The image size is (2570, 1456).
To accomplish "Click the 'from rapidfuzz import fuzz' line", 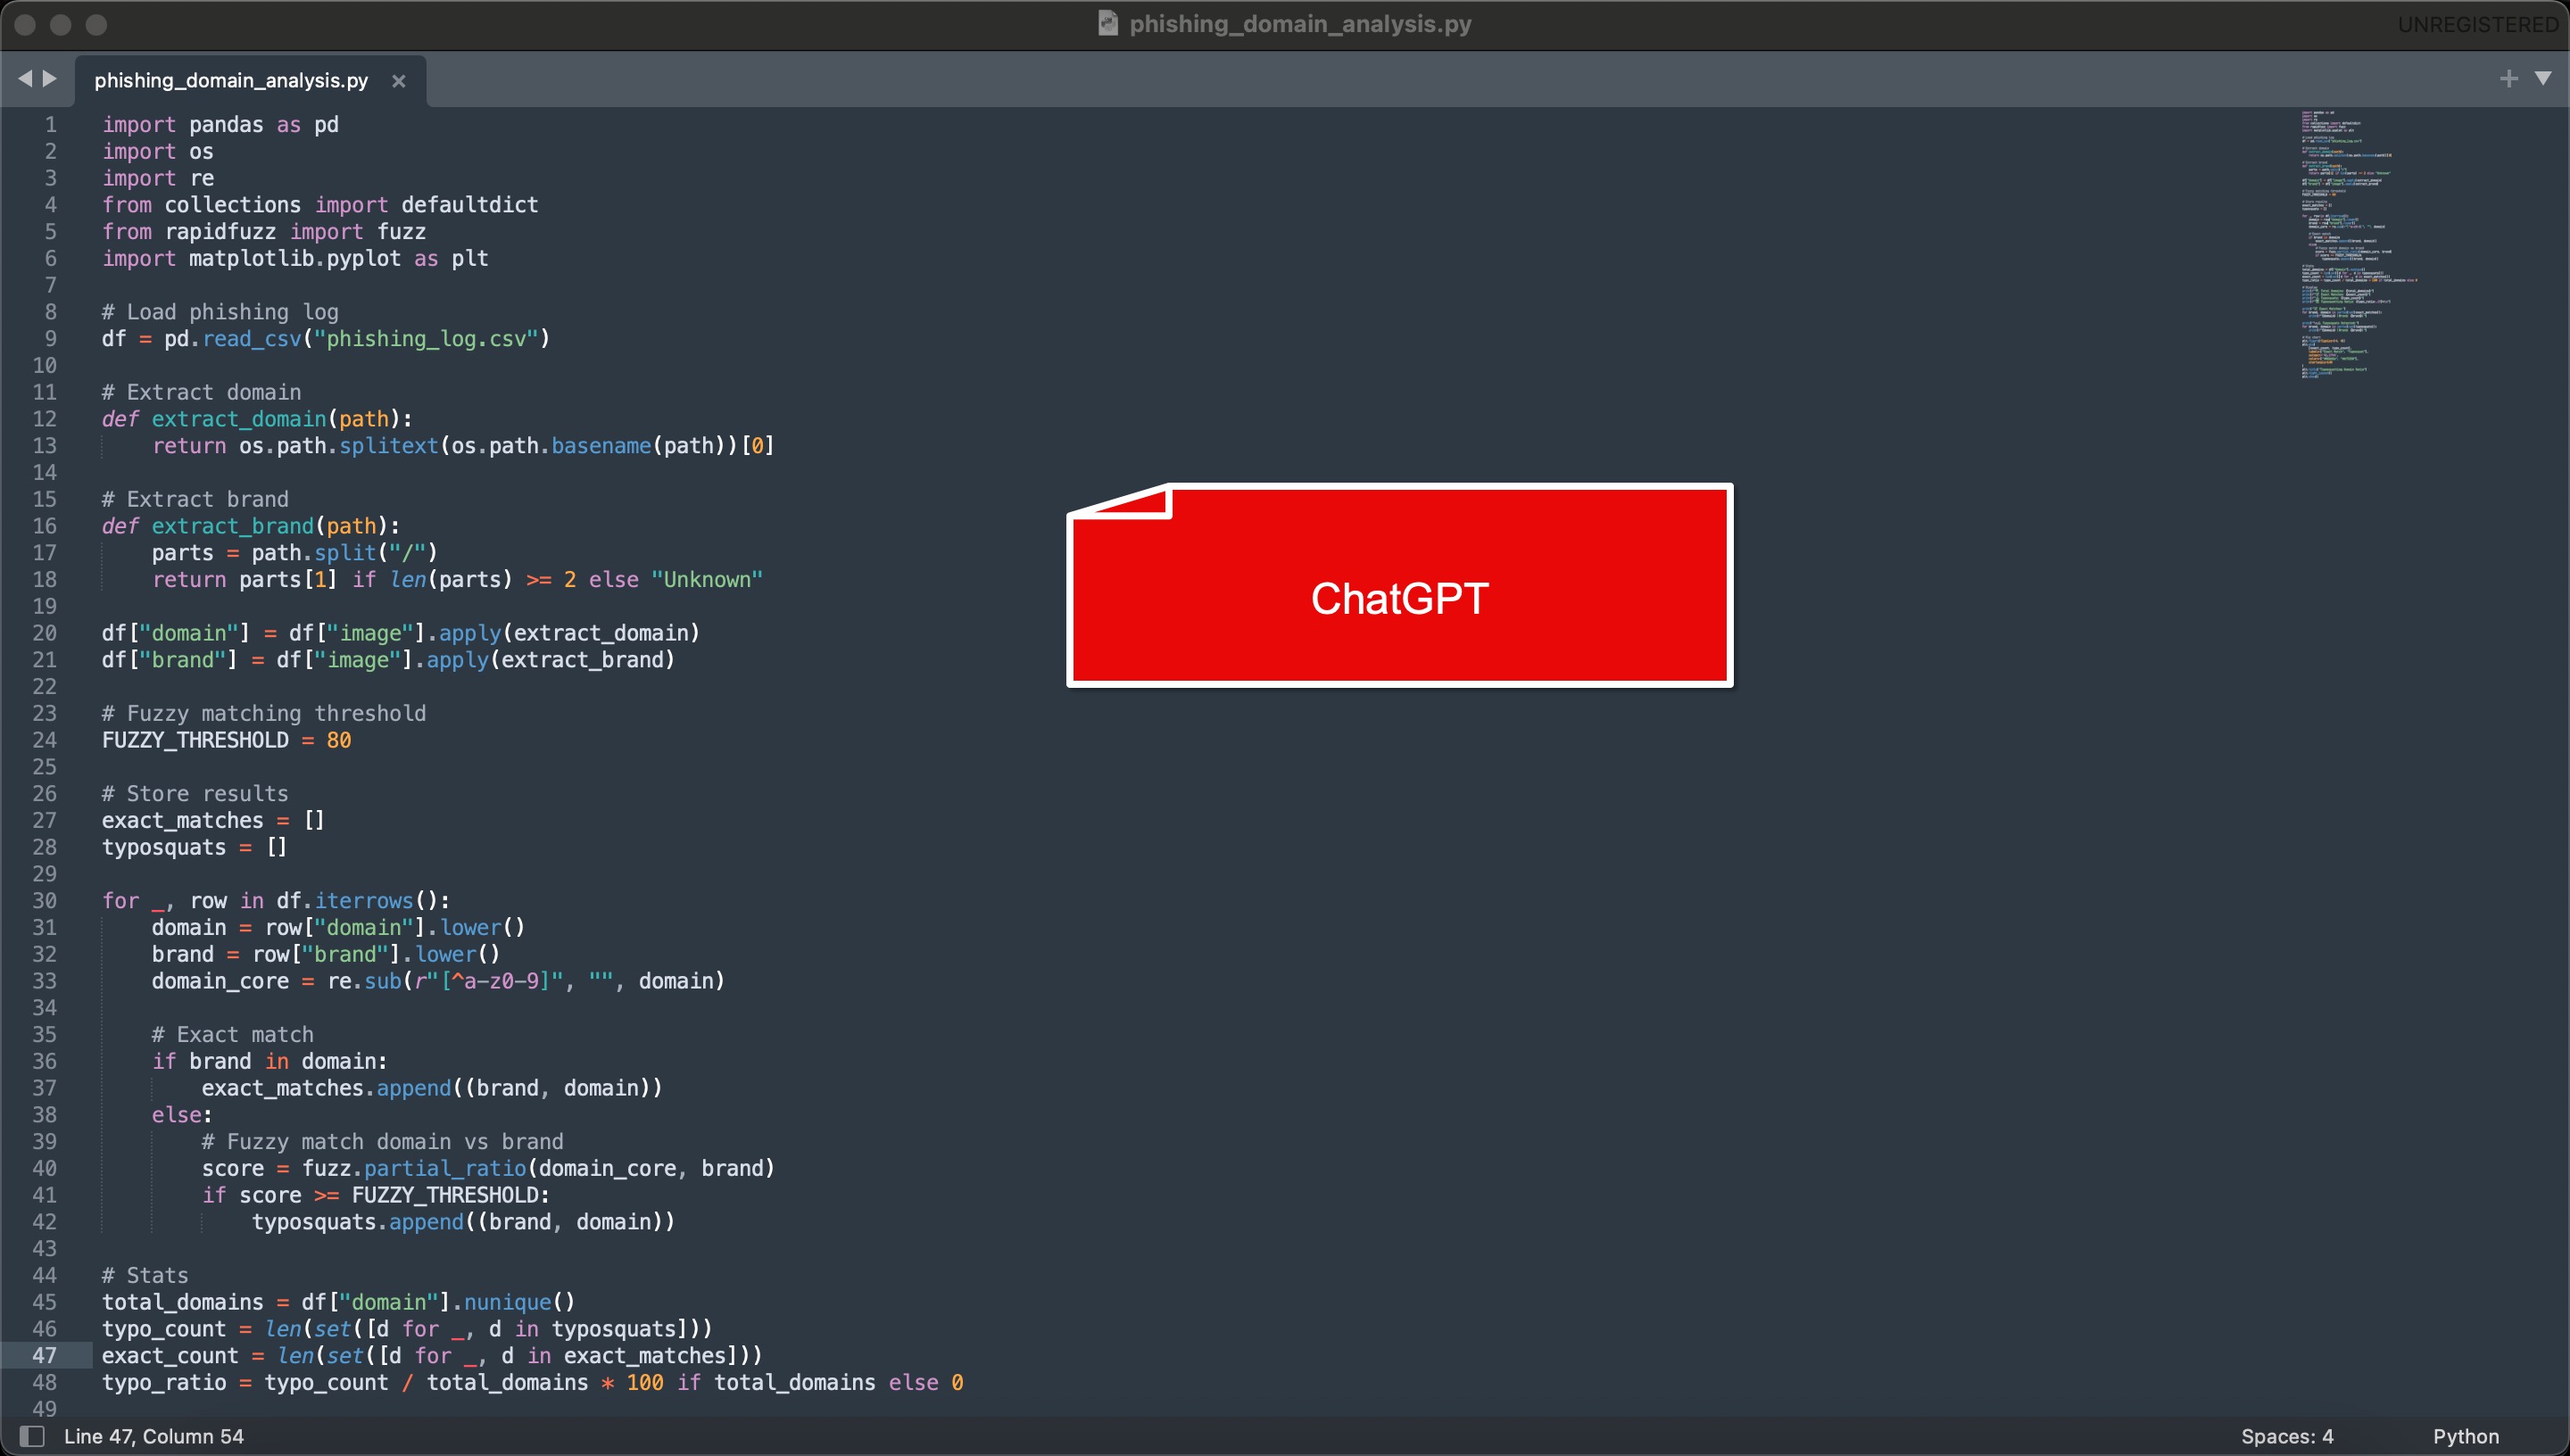I will (264, 231).
